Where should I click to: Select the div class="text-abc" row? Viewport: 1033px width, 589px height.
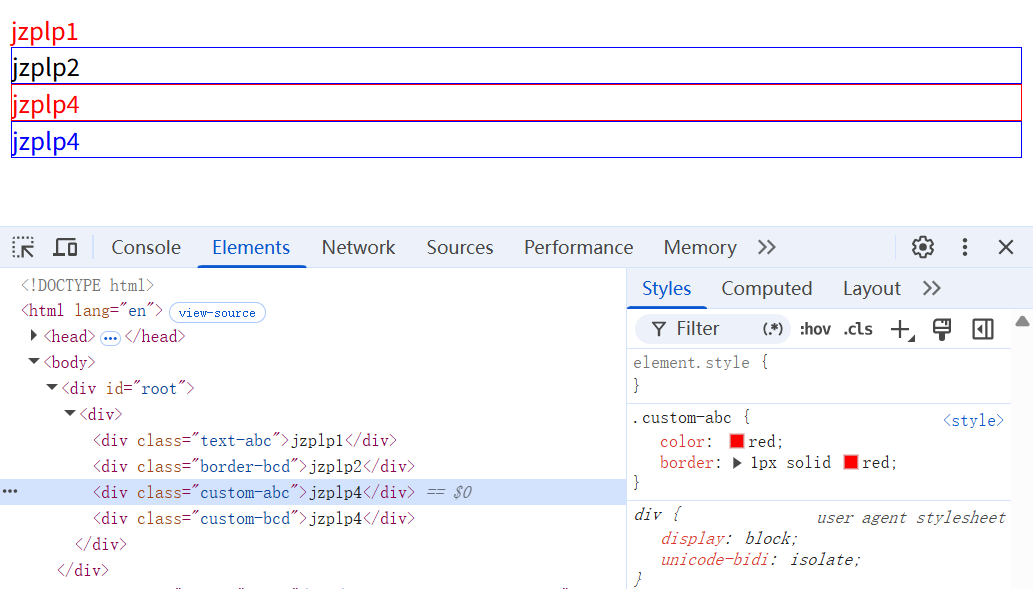pyautogui.click(x=245, y=440)
